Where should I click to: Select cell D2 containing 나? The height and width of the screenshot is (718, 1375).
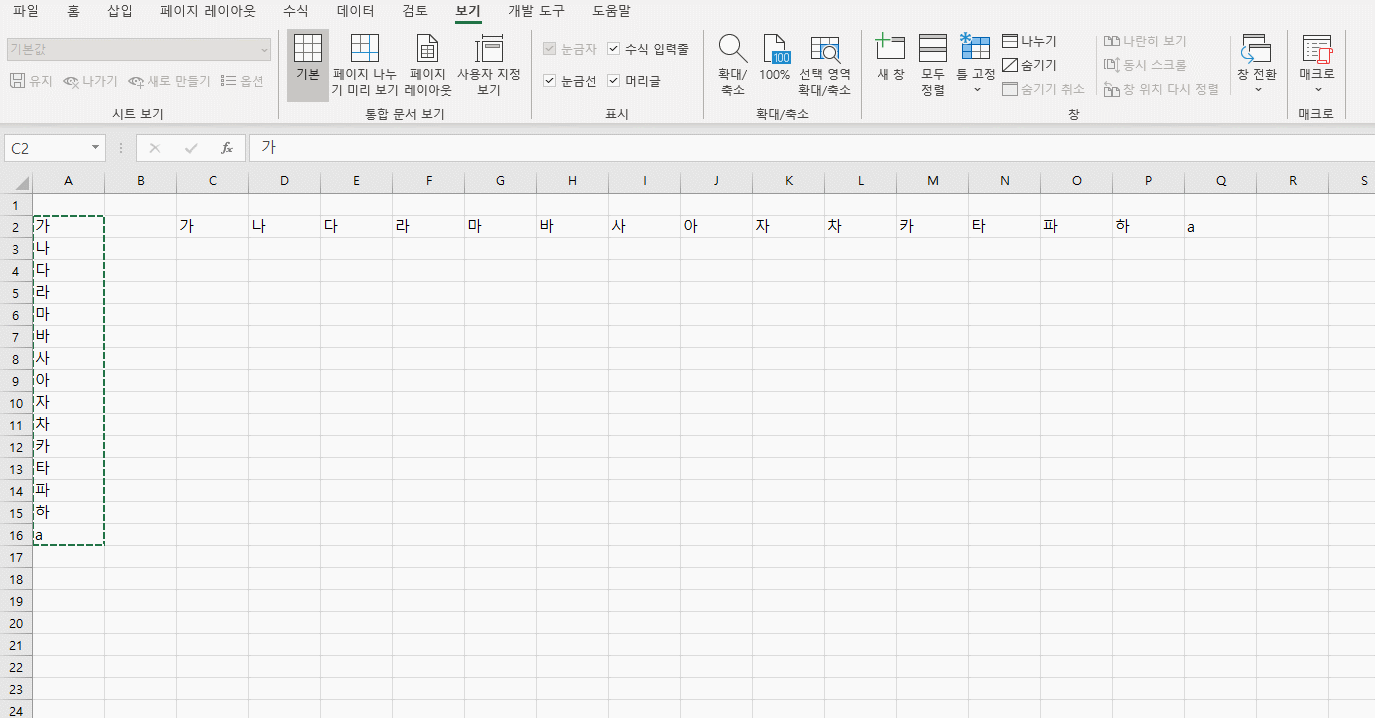click(284, 227)
